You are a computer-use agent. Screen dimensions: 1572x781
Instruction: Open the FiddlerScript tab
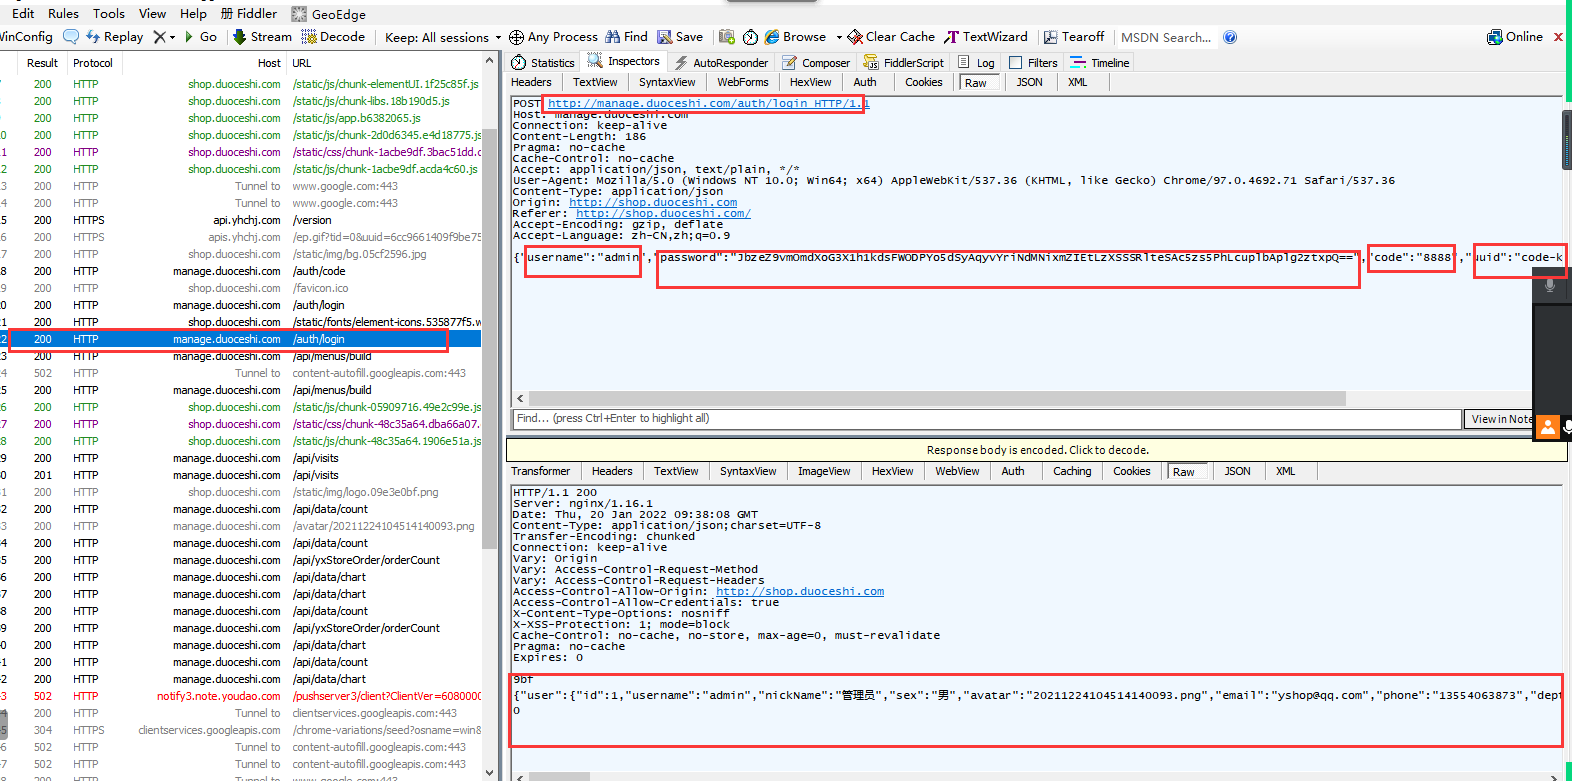[x=904, y=62]
